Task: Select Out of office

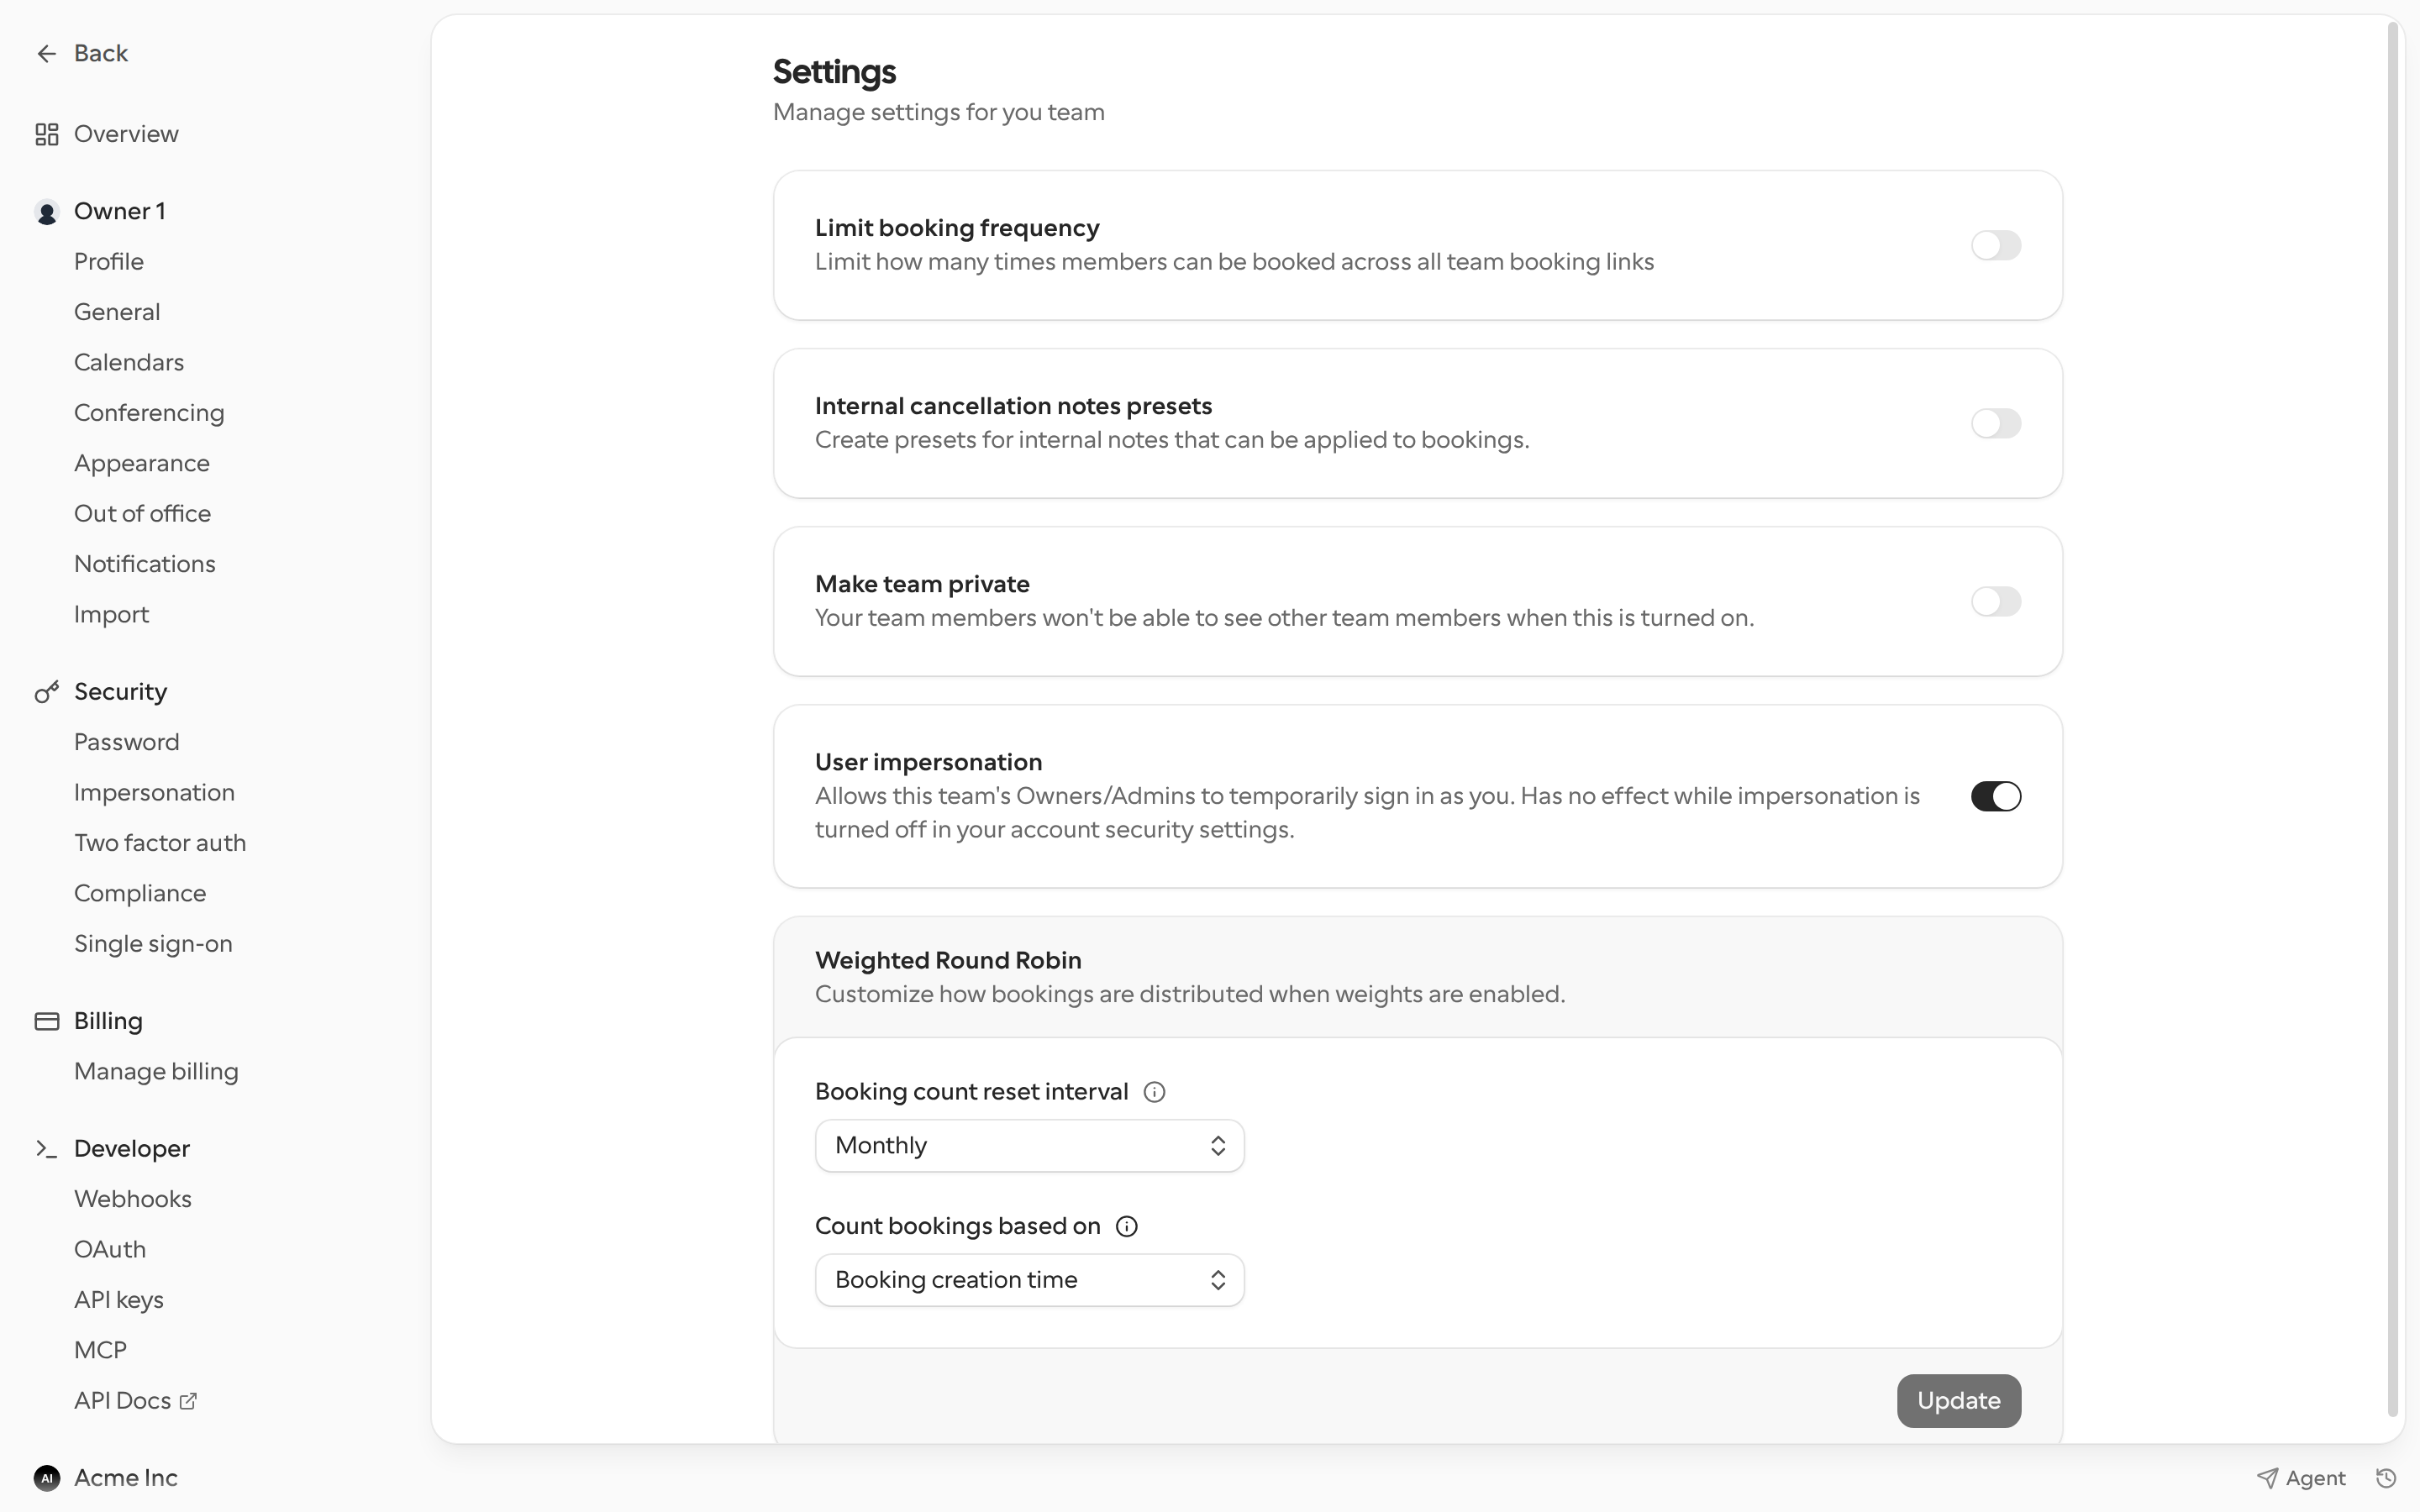Action: coord(142,514)
